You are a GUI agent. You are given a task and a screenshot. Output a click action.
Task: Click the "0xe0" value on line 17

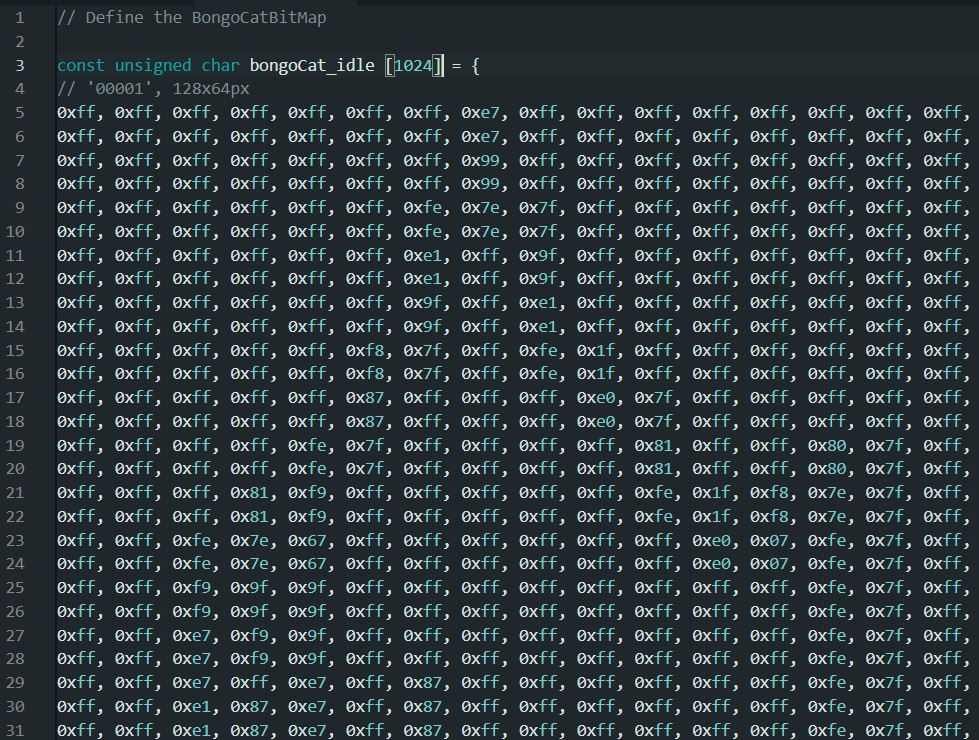[596, 397]
